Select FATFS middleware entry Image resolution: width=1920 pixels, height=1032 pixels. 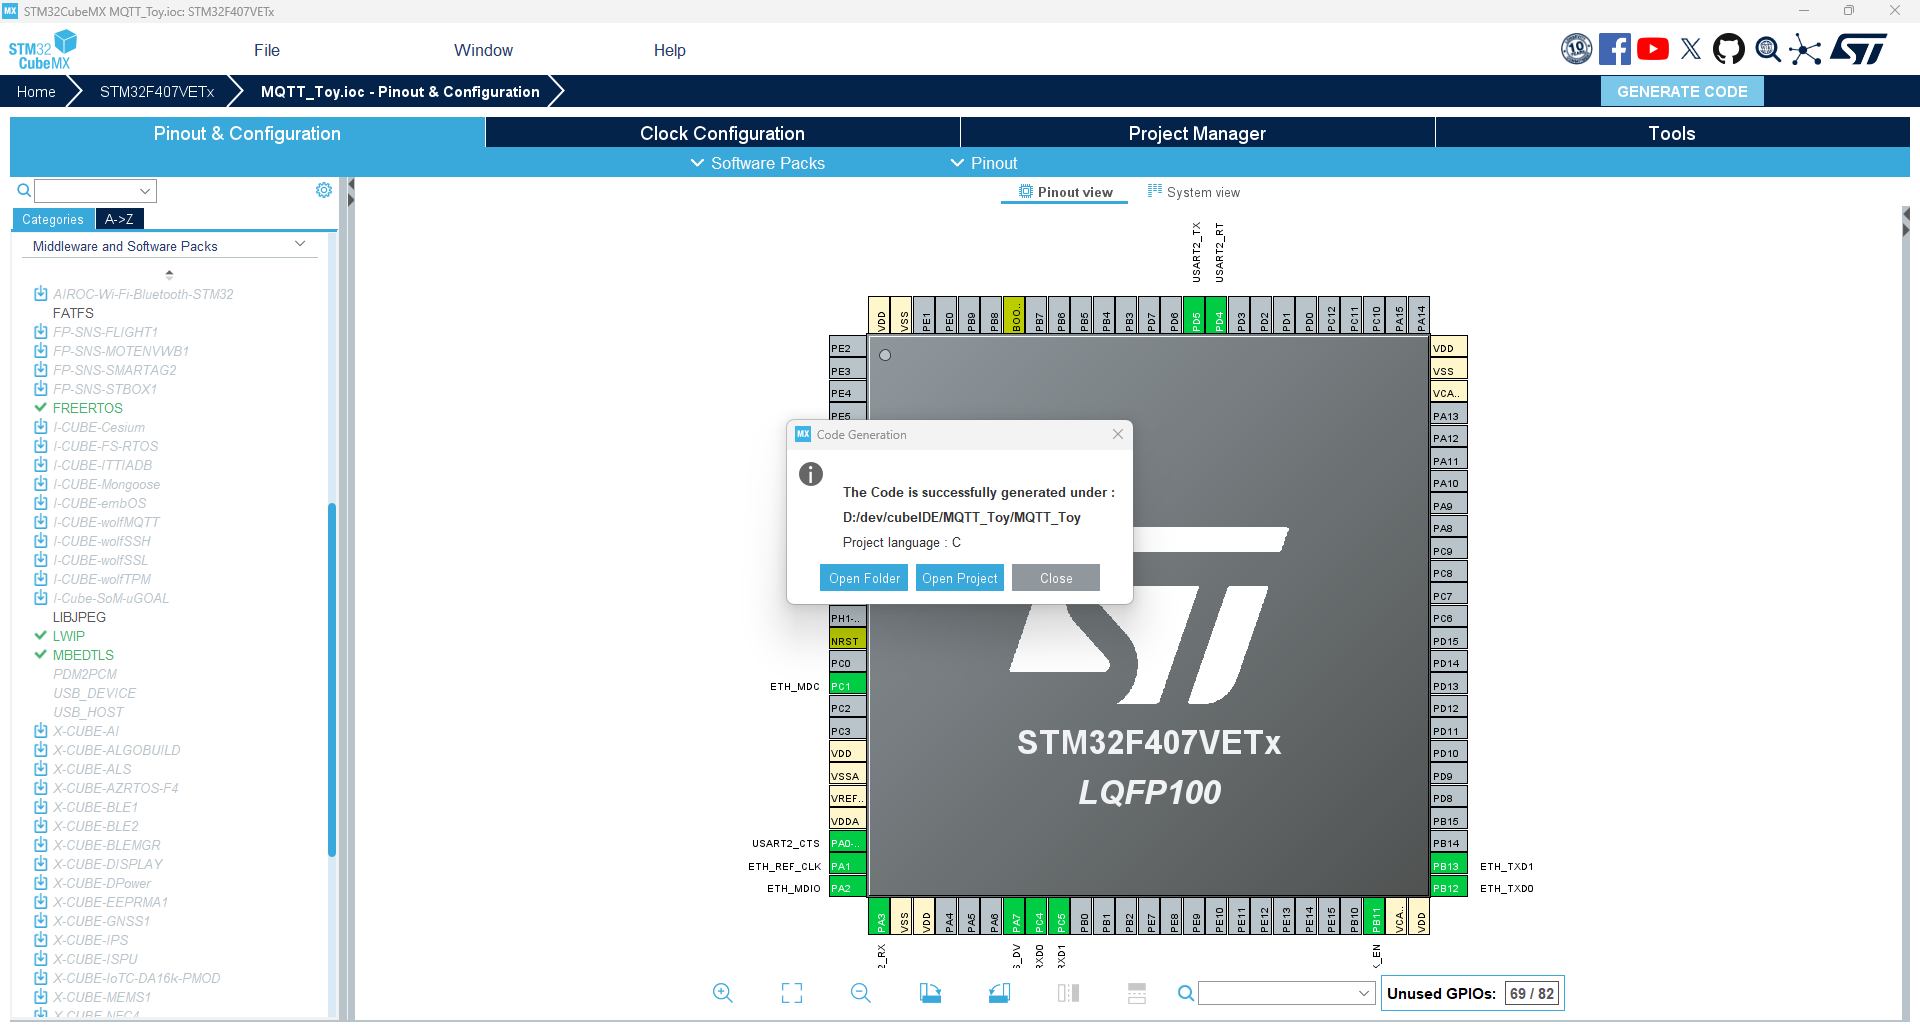[73, 313]
